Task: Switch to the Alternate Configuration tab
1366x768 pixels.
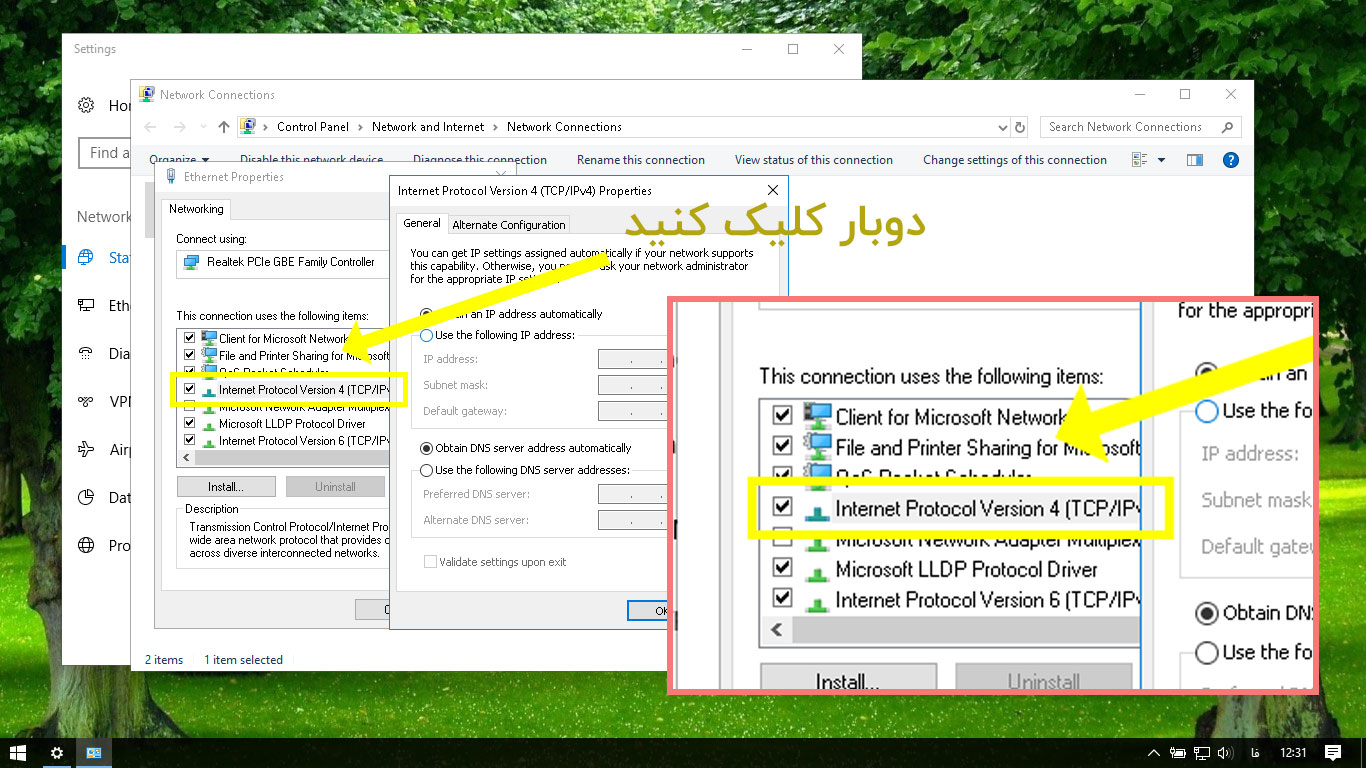Action: [x=509, y=225]
